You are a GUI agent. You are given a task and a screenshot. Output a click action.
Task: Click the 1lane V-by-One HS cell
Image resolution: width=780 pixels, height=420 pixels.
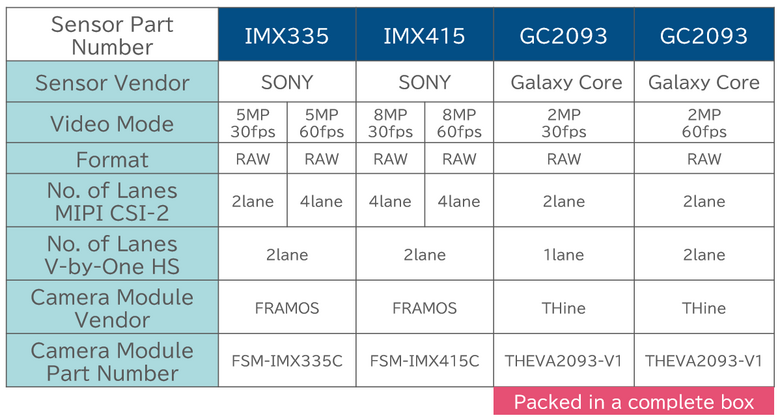pos(564,255)
